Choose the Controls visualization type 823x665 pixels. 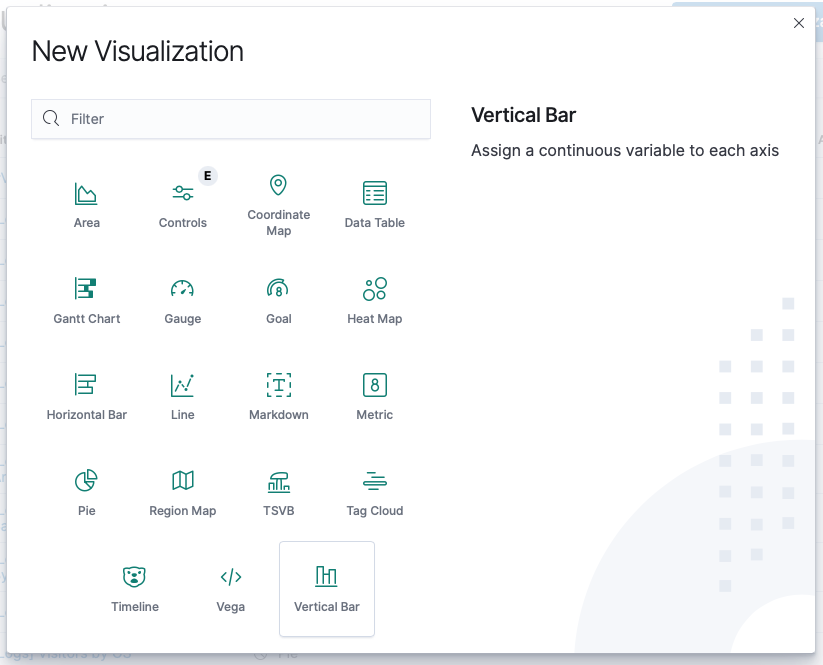[183, 204]
